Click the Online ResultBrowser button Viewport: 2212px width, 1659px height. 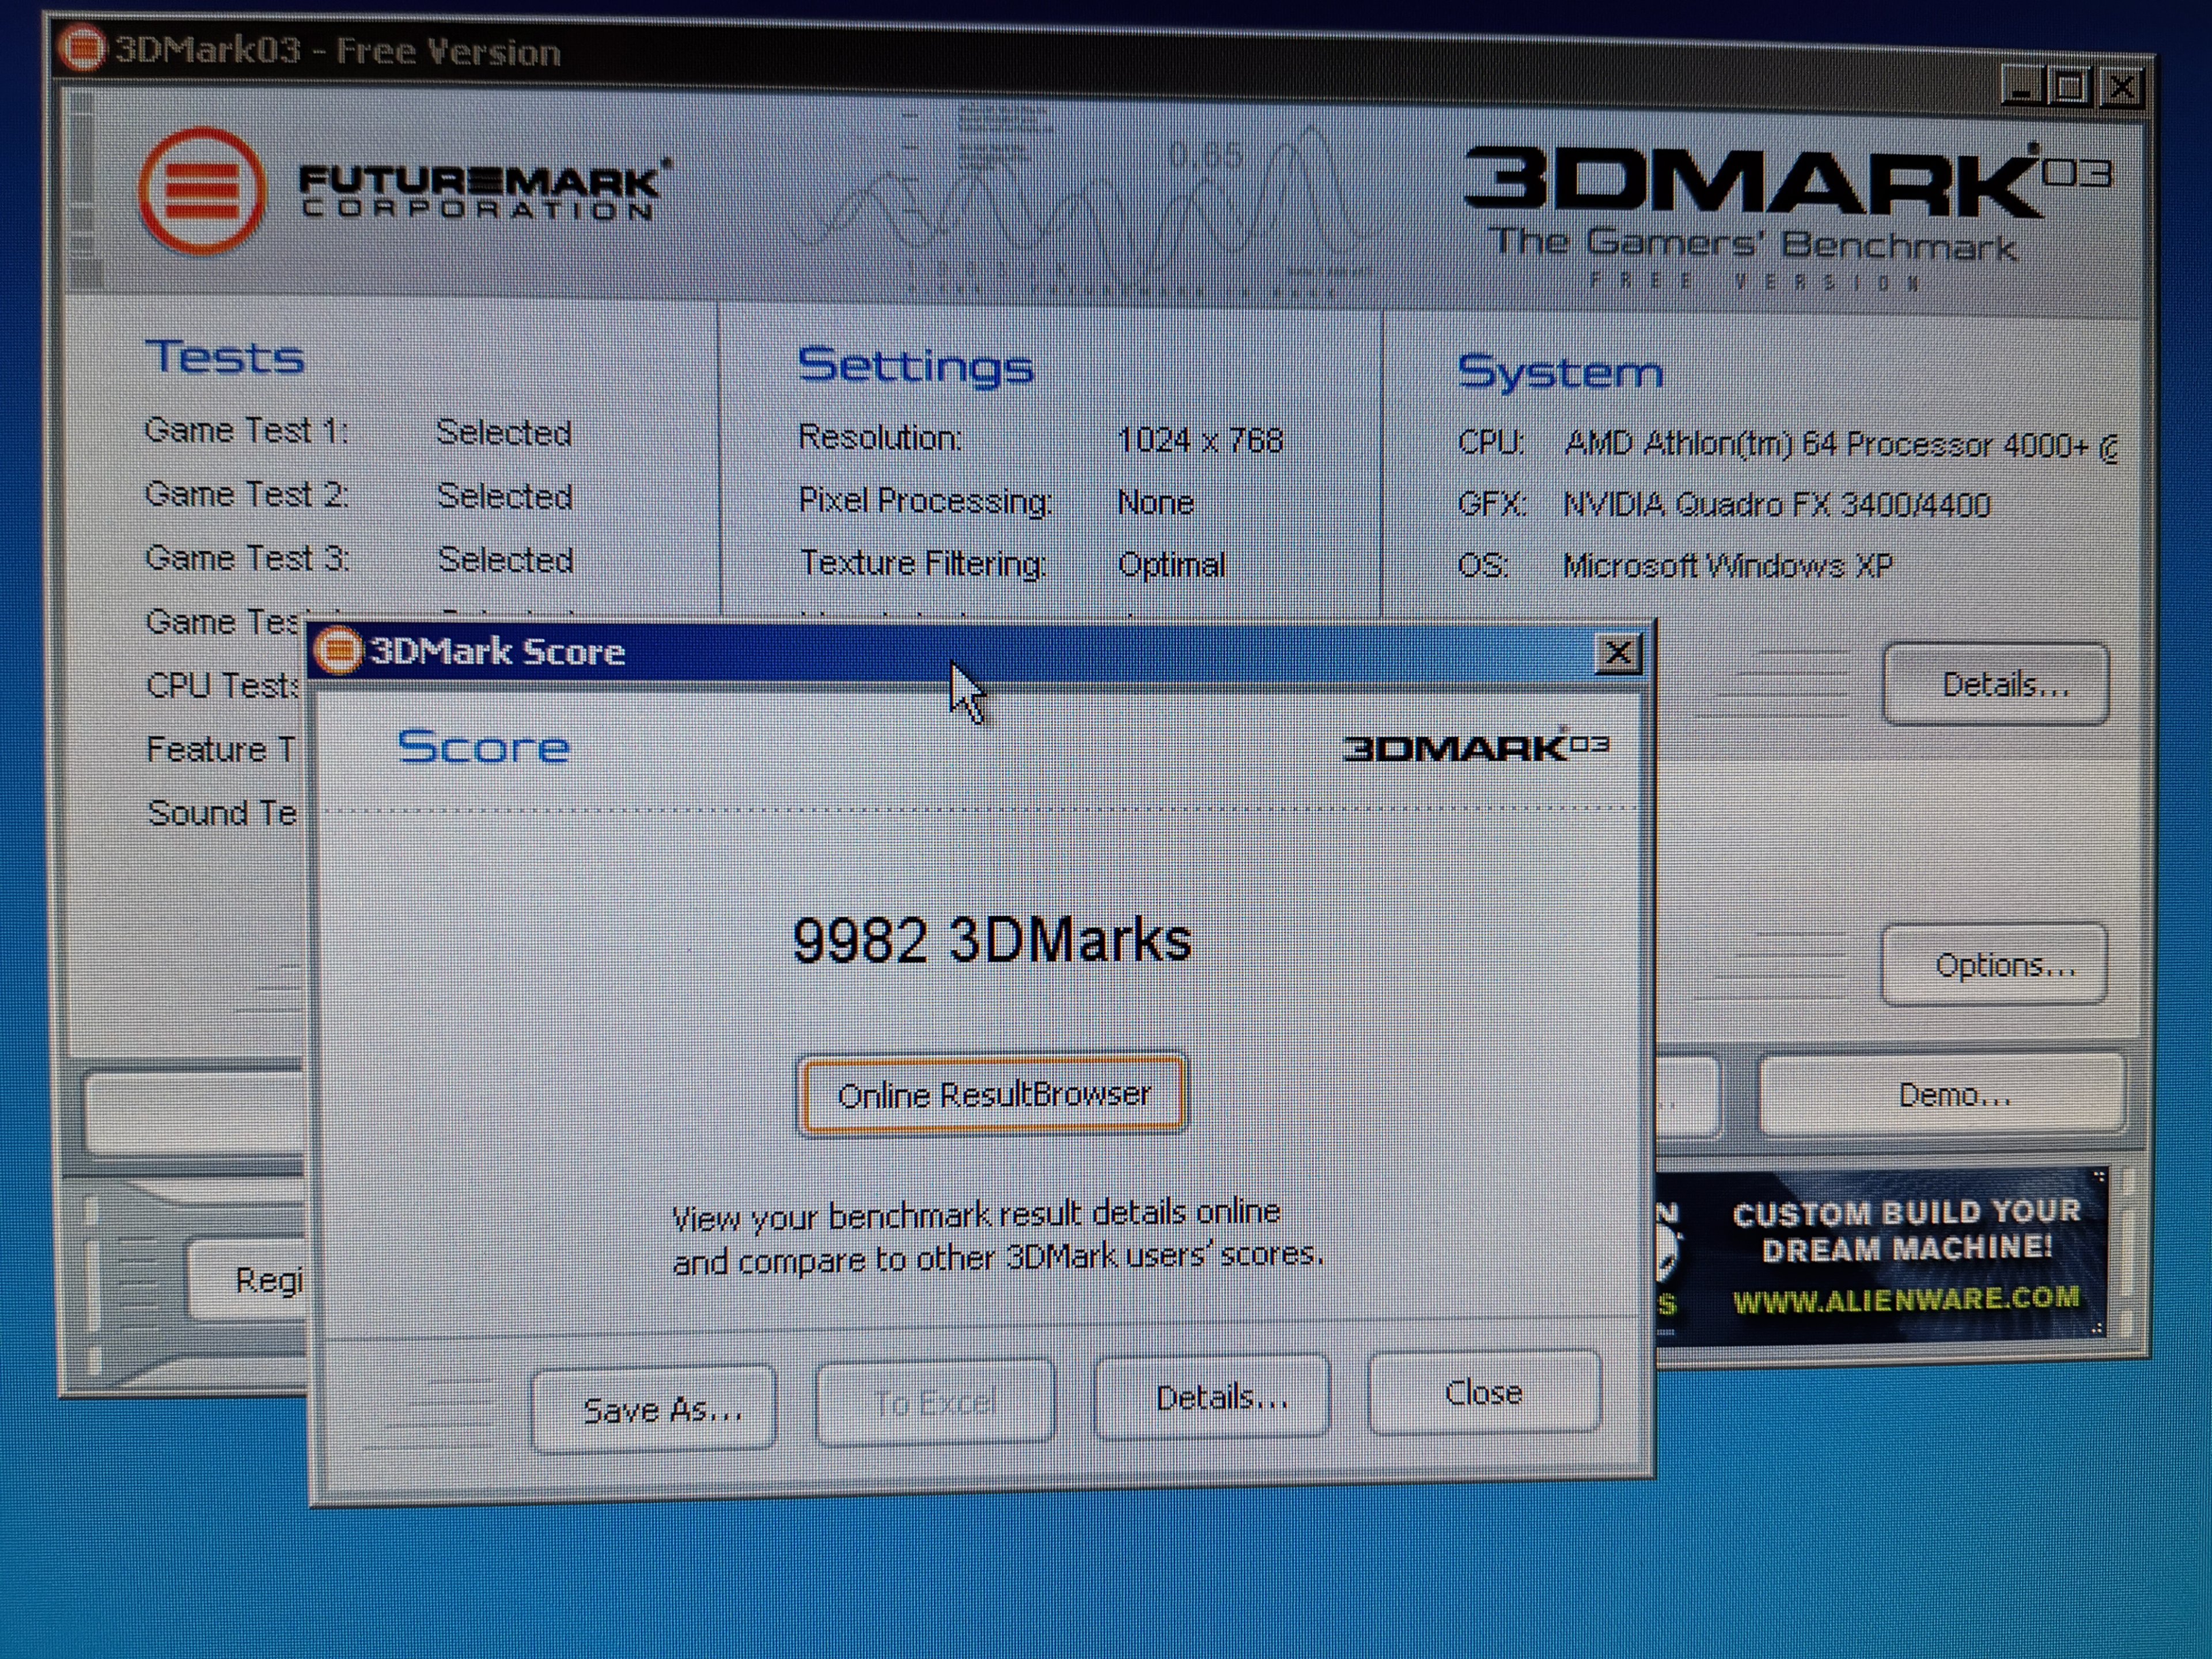coord(992,1095)
